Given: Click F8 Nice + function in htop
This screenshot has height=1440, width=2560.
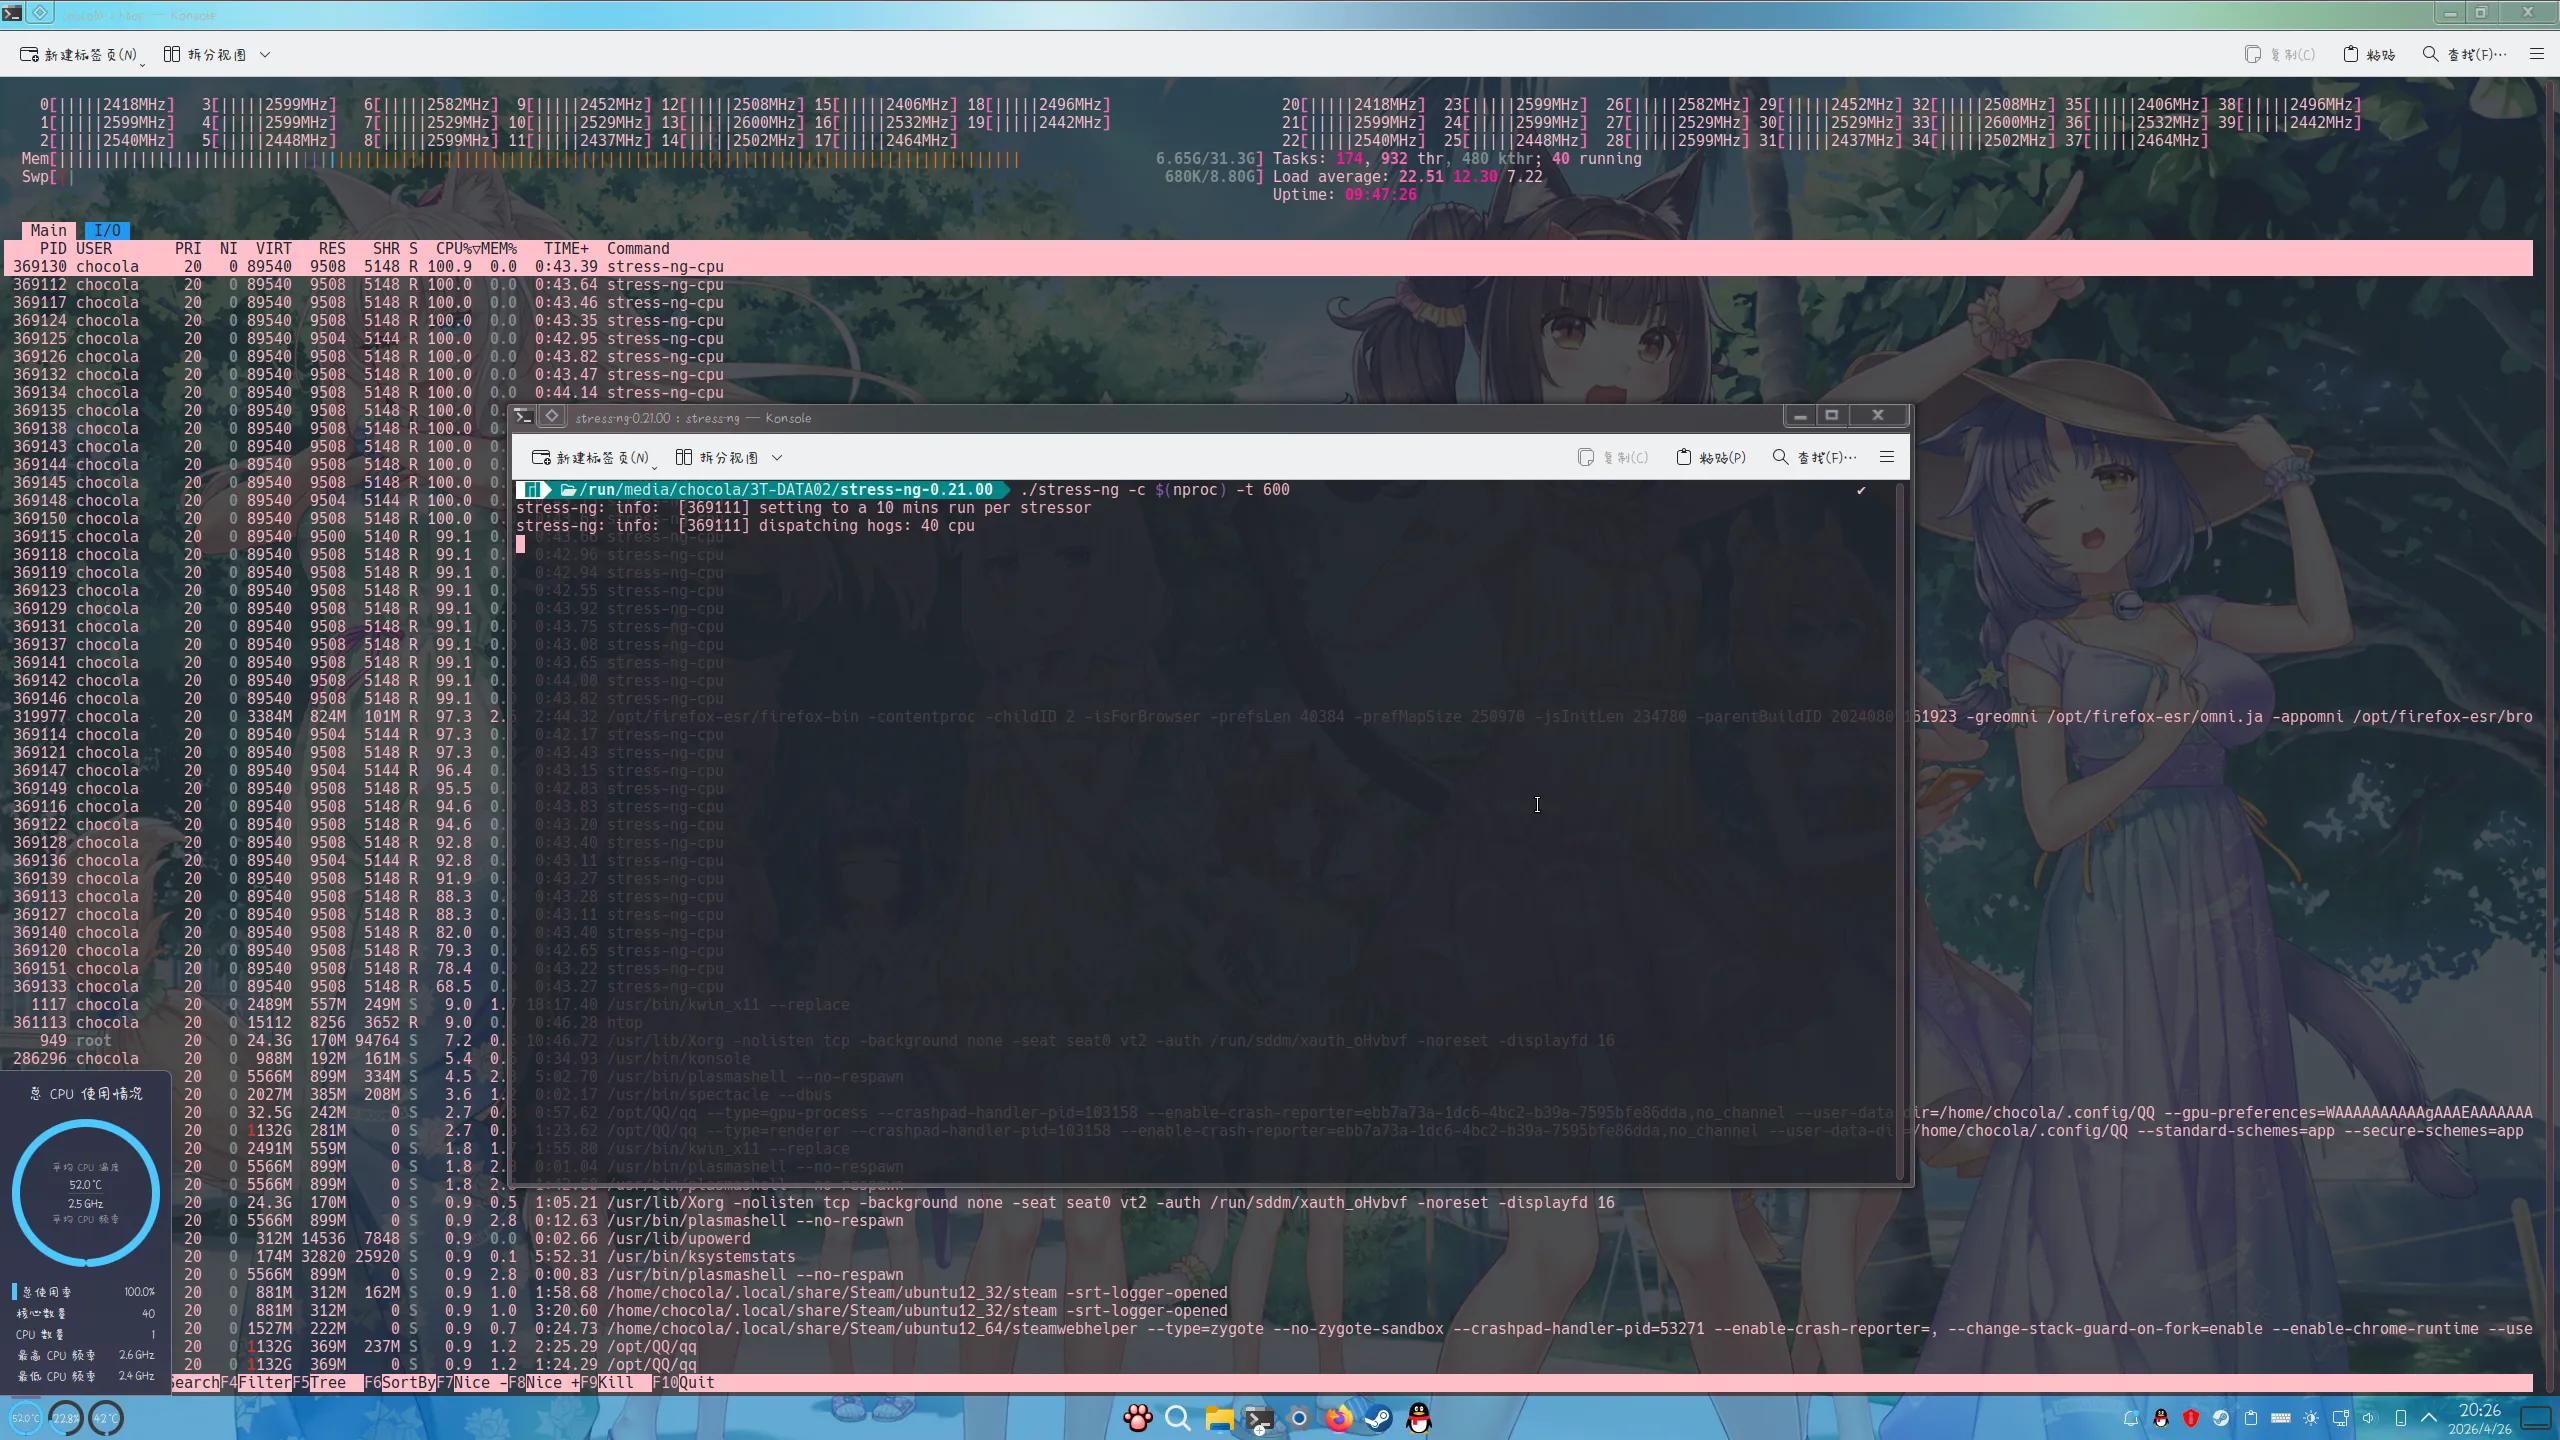Looking at the screenshot, I should click(x=544, y=1383).
